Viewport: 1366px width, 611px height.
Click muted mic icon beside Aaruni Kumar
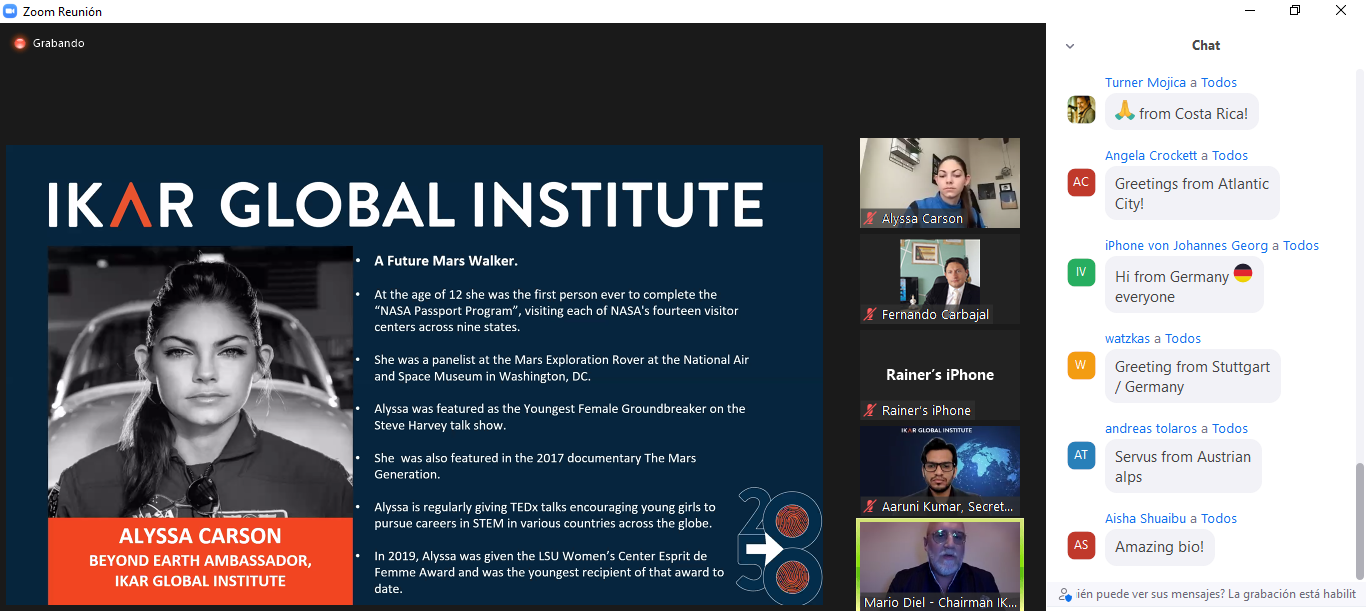tap(871, 506)
